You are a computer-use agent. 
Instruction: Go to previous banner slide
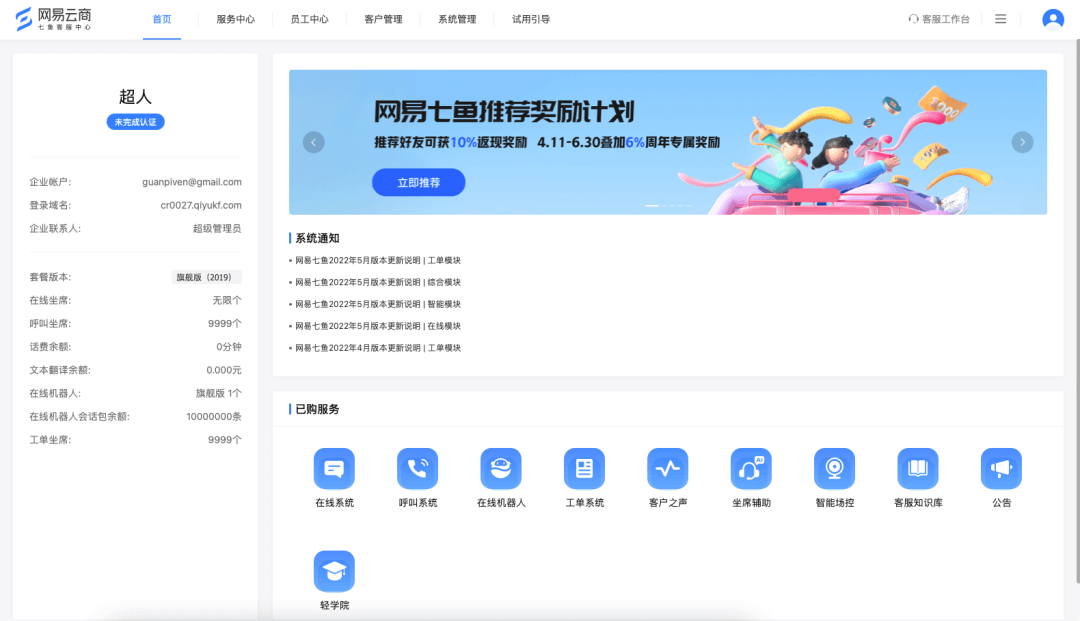pos(313,142)
